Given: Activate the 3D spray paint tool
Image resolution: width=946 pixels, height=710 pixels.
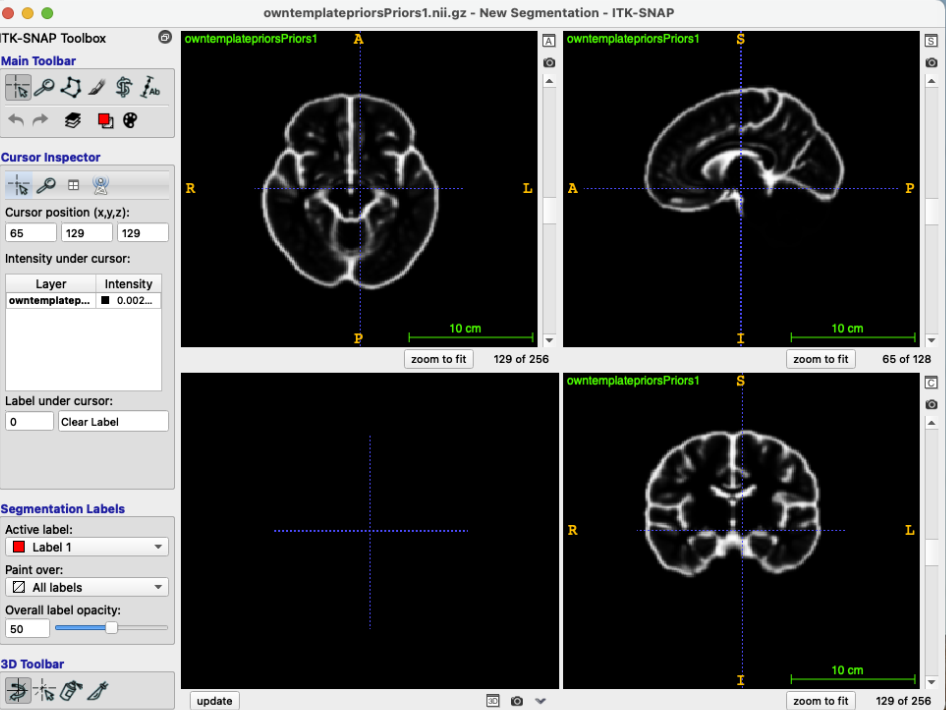Looking at the screenshot, I should coord(71,689).
